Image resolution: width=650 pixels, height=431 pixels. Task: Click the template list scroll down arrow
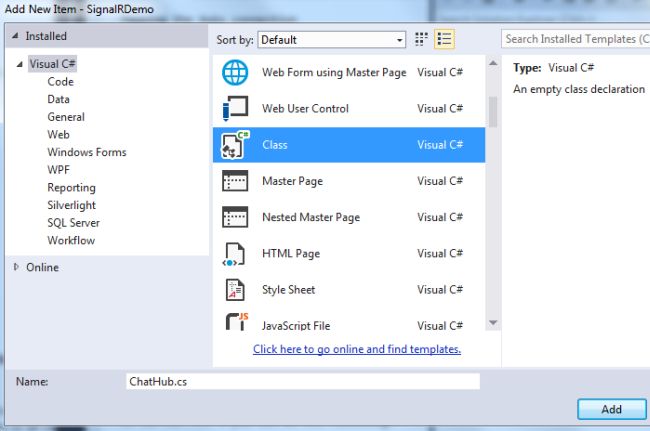point(493,322)
